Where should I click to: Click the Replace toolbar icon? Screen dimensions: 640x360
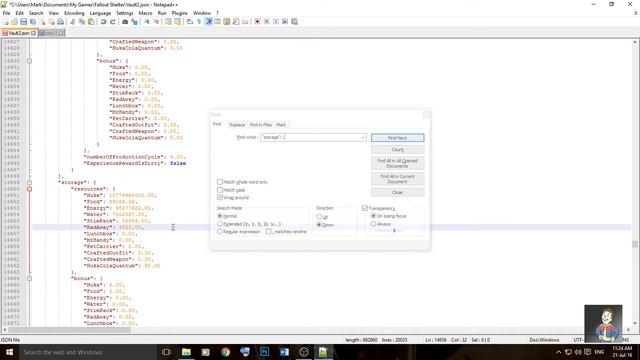134,22
